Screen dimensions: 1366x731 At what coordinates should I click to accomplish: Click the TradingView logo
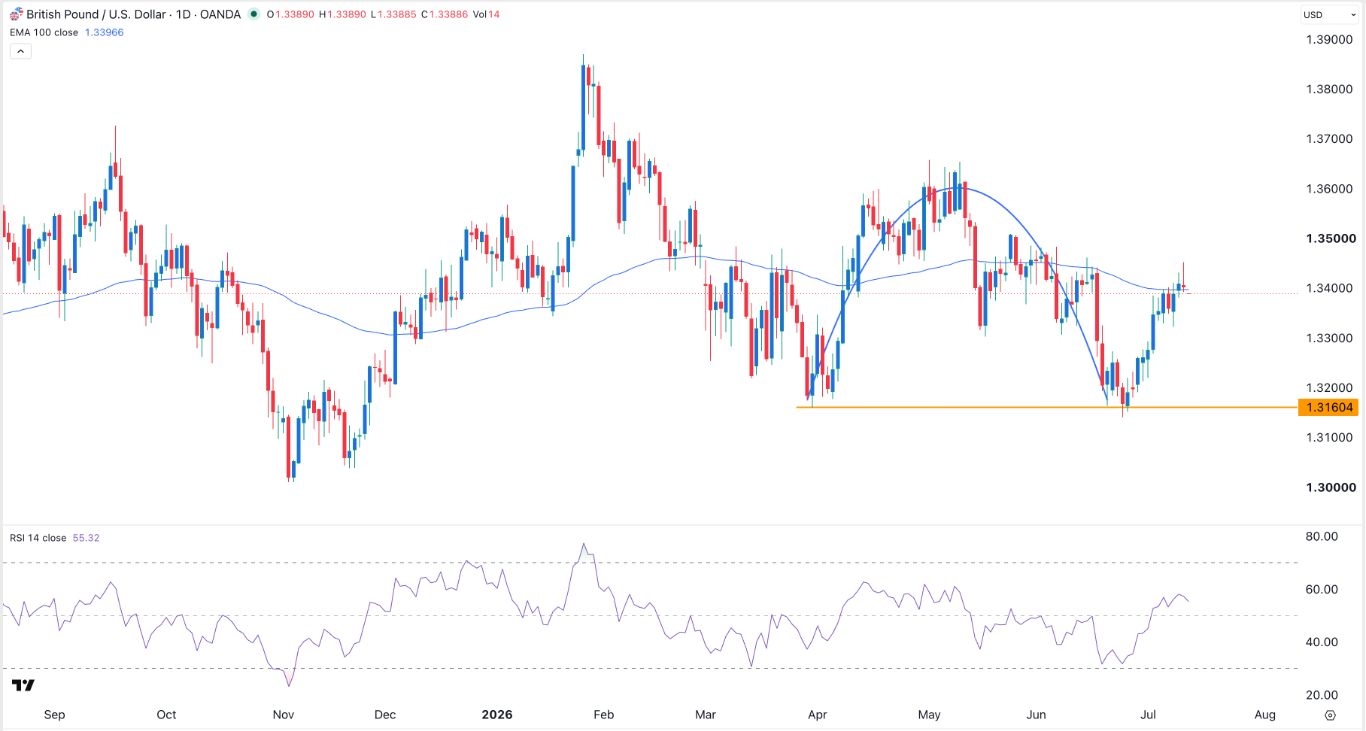pyautogui.click(x=23, y=685)
